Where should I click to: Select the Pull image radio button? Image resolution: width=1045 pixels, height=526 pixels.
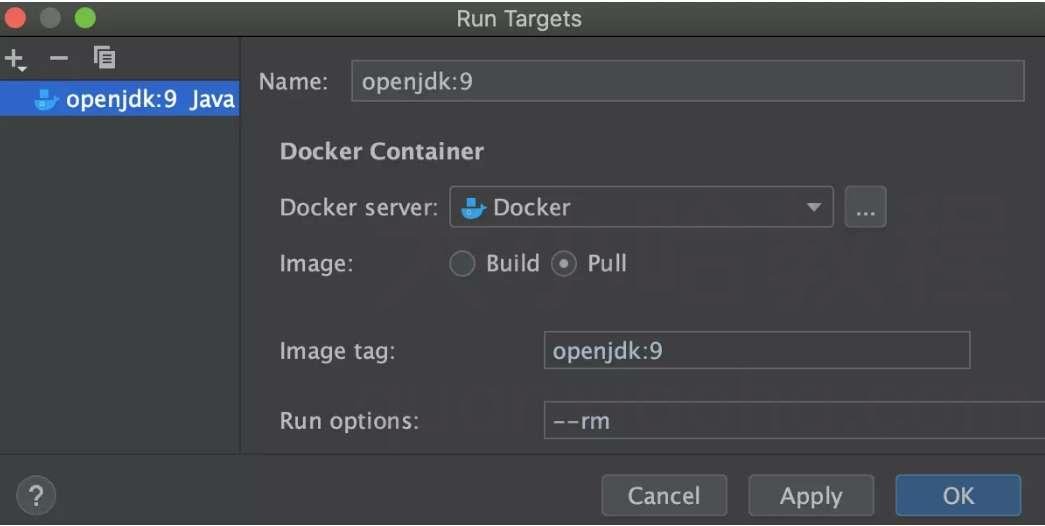(x=564, y=264)
